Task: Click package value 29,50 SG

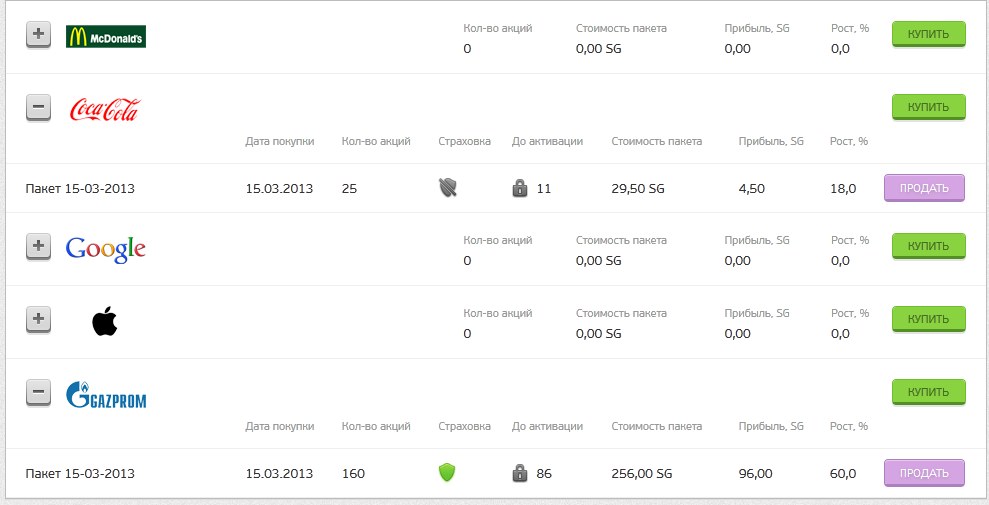Action: [638, 189]
